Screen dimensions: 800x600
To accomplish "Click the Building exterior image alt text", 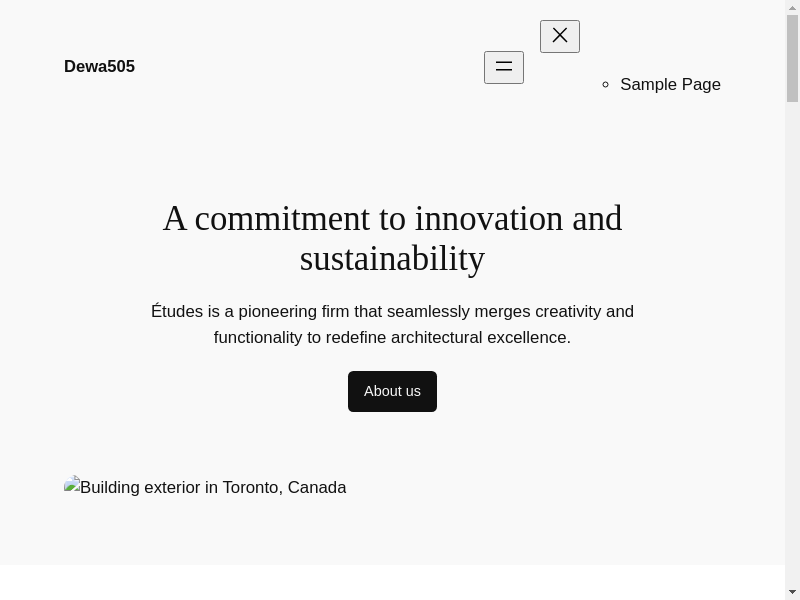I will coord(213,488).
